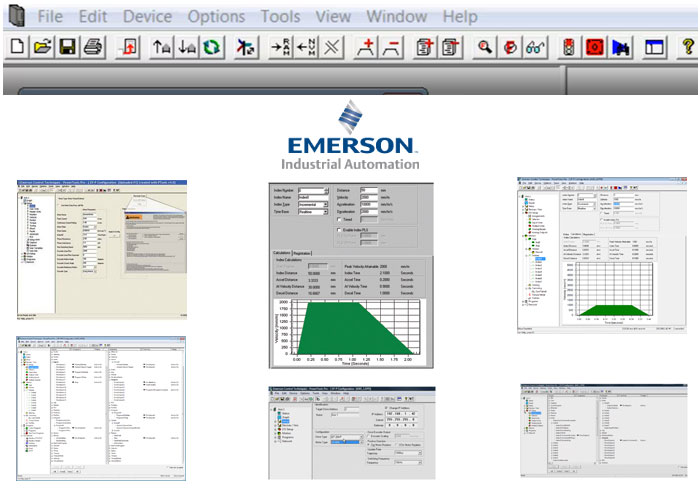Click the arrow-from-NVM toolbar icon
700x500 pixels.
tap(306, 47)
